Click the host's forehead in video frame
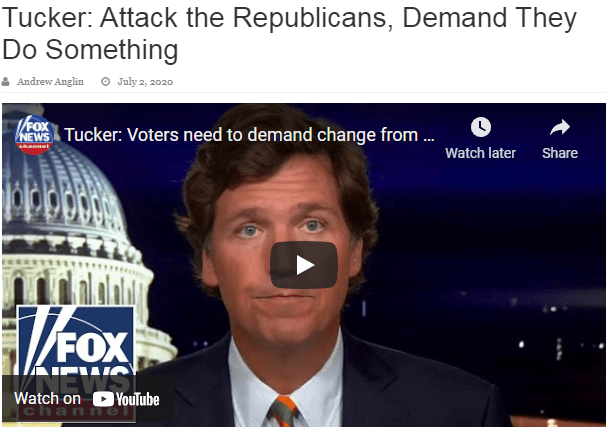The image size is (613, 438). 274,186
